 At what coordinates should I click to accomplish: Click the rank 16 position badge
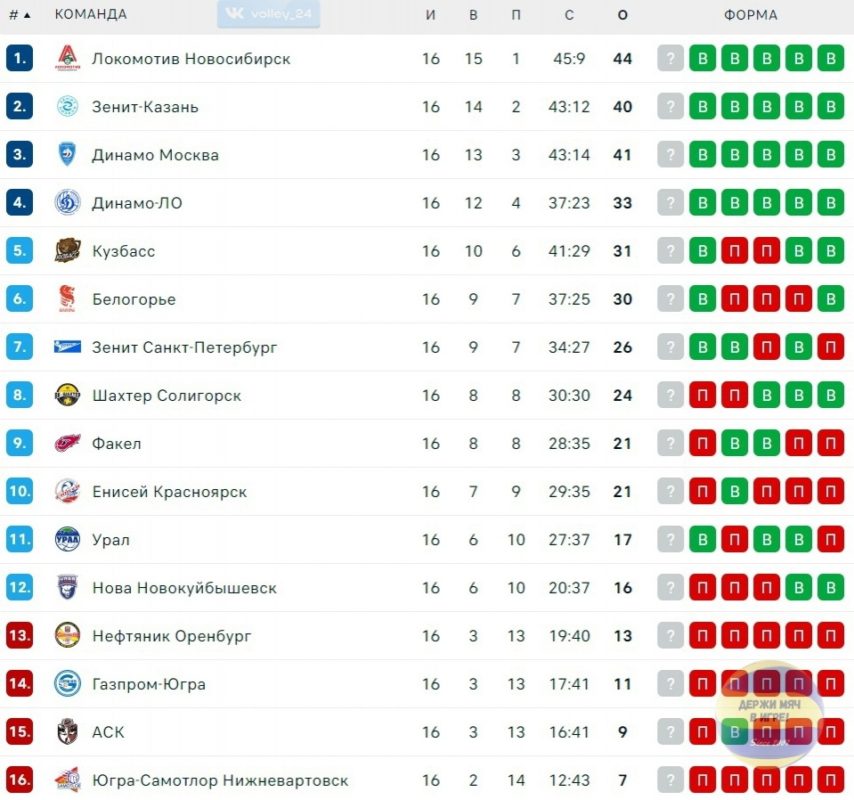[20, 780]
